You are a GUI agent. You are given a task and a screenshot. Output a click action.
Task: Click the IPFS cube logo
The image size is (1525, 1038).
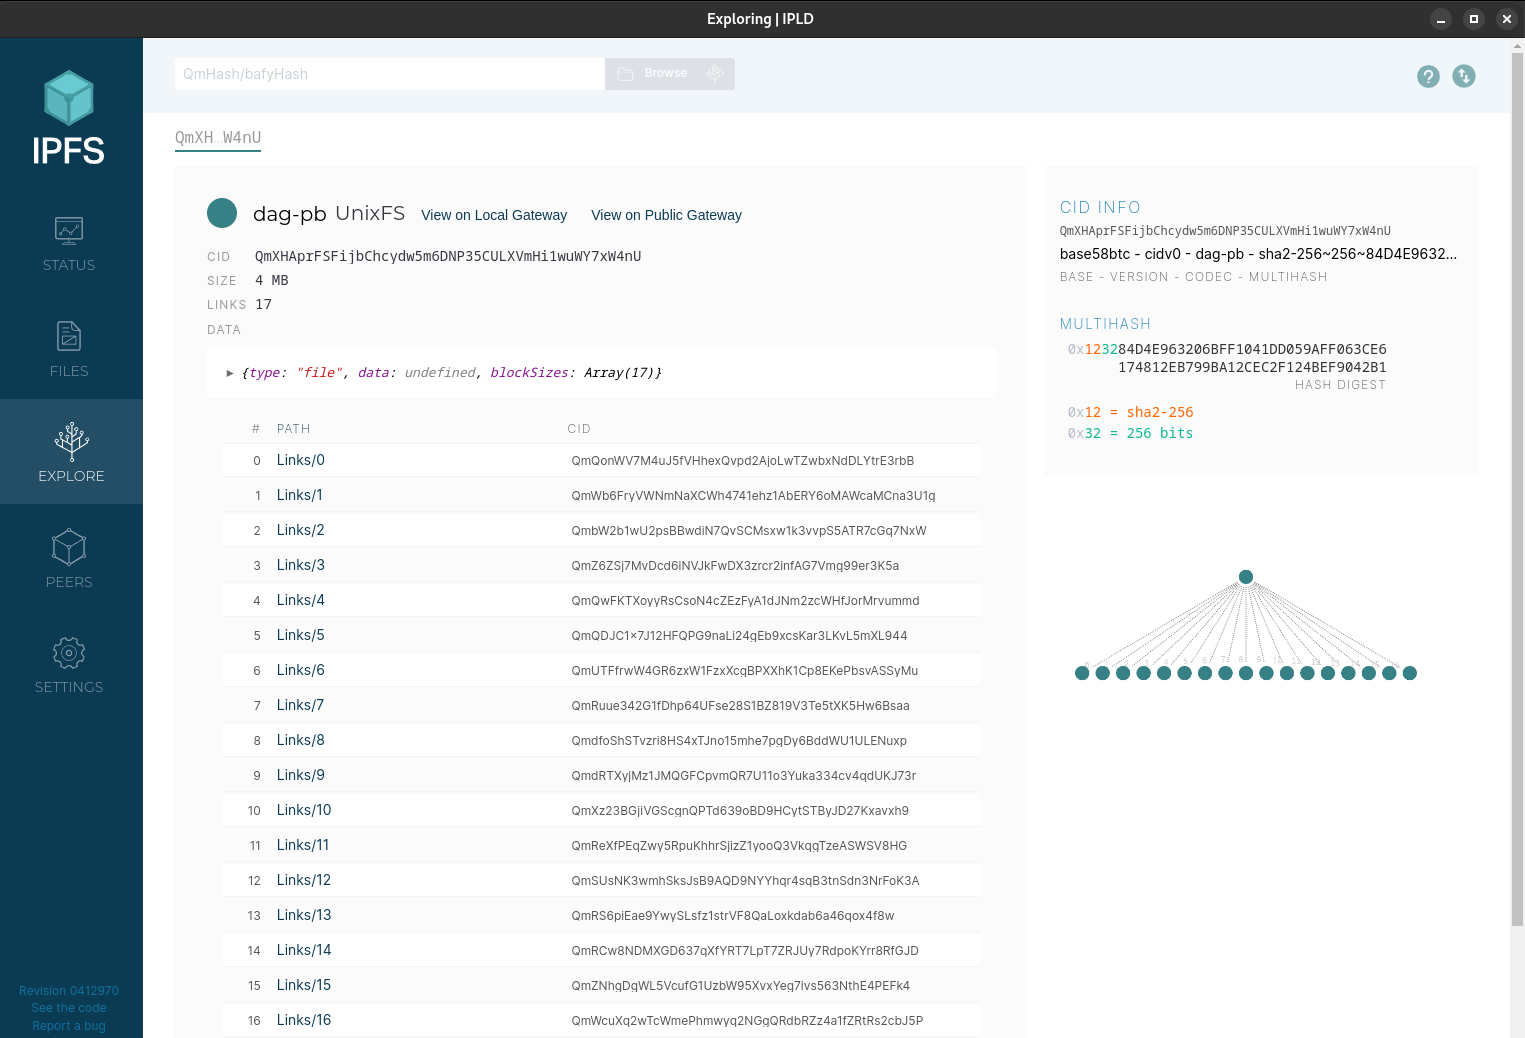pyautogui.click(x=69, y=98)
